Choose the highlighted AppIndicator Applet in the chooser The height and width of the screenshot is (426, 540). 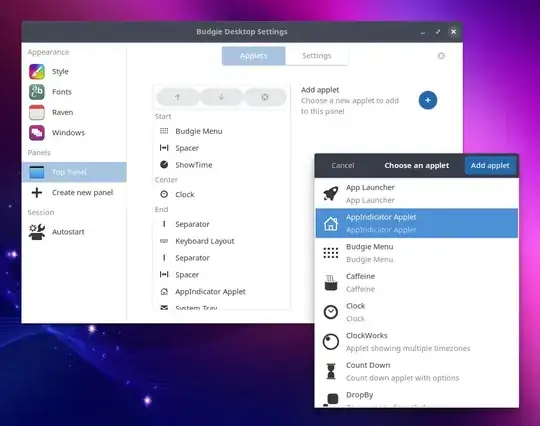[417, 223]
